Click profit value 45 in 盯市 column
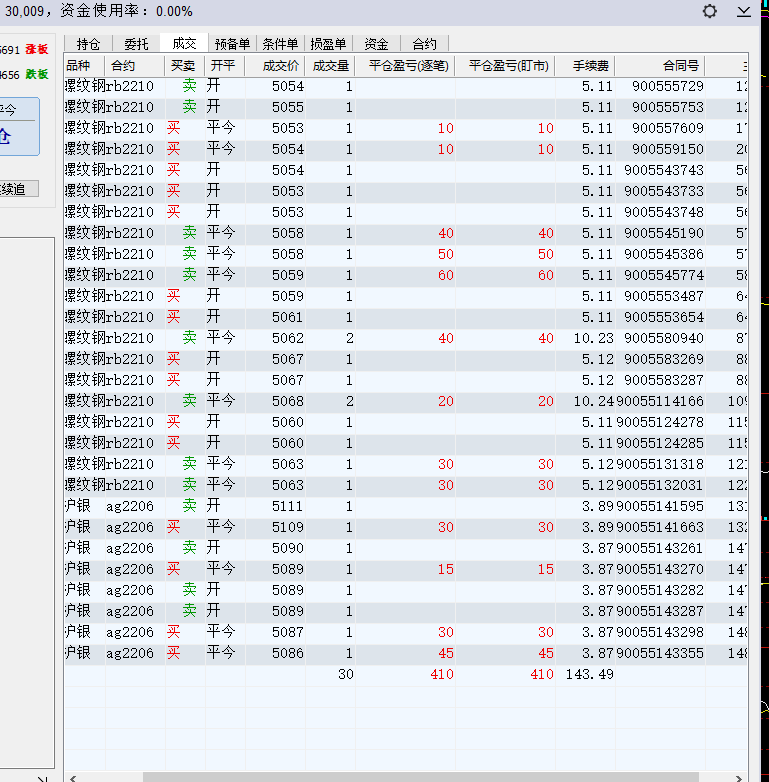This screenshot has height=782, width=769. coord(546,653)
